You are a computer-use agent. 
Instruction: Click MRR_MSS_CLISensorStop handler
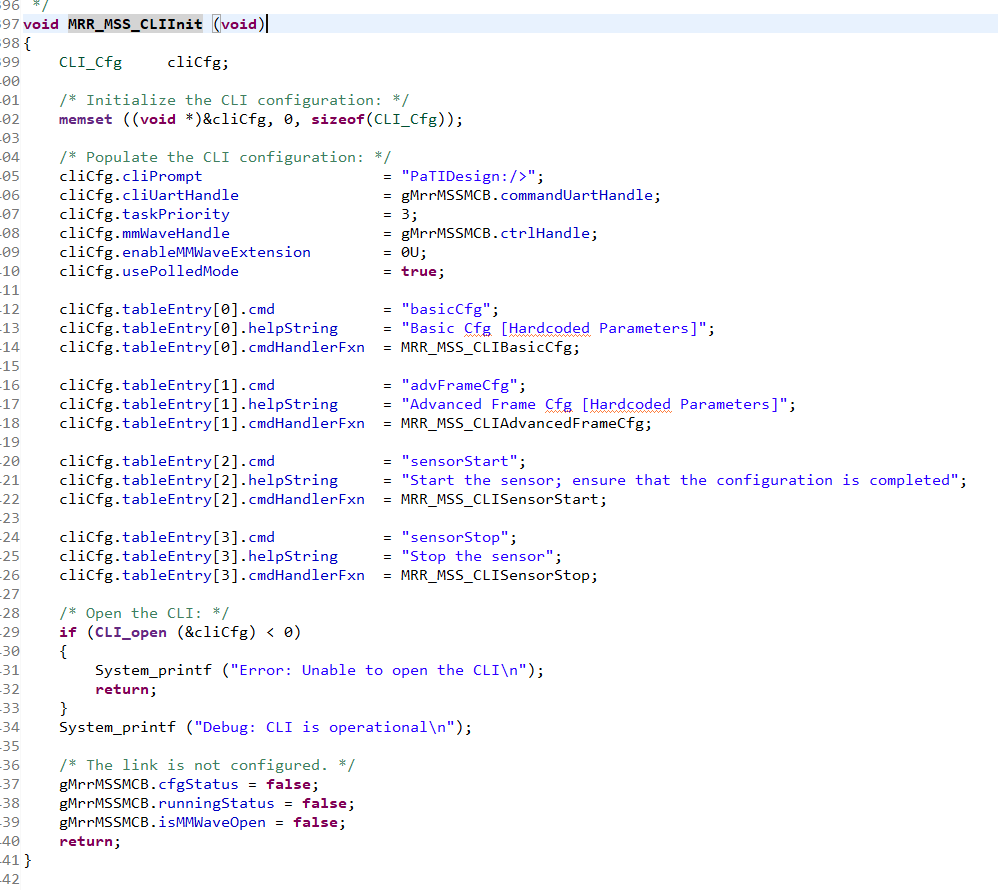[495, 576]
